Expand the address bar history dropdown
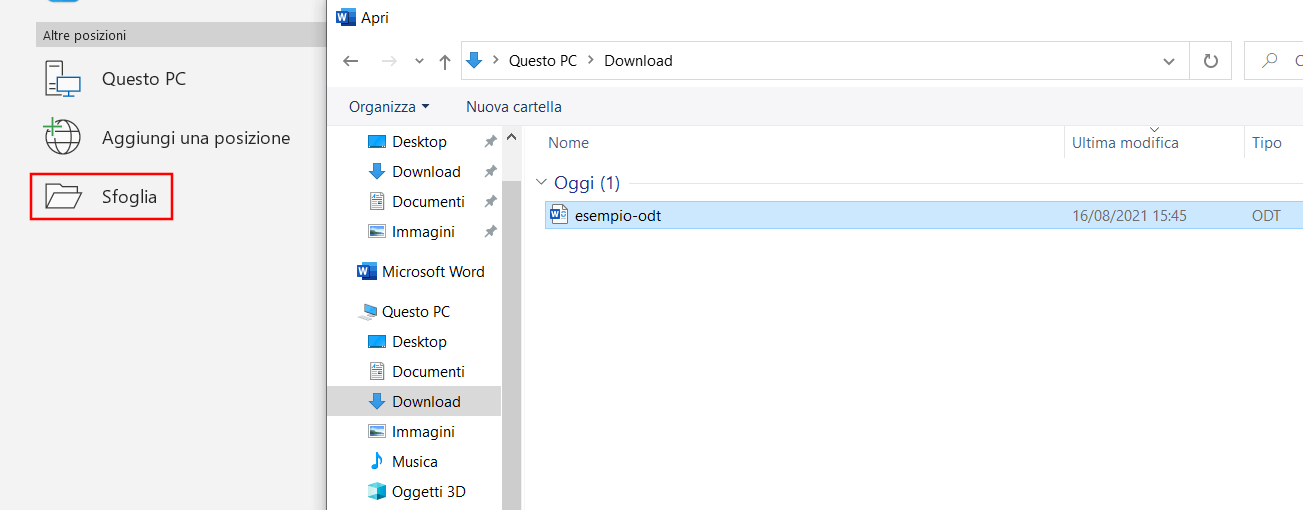Screen dimensions: 1303x510 [1168, 61]
